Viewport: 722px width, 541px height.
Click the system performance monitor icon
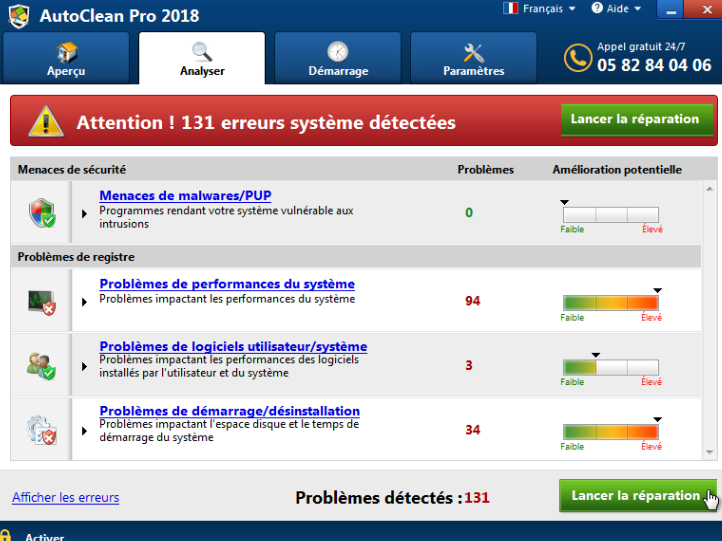(x=41, y=301)
